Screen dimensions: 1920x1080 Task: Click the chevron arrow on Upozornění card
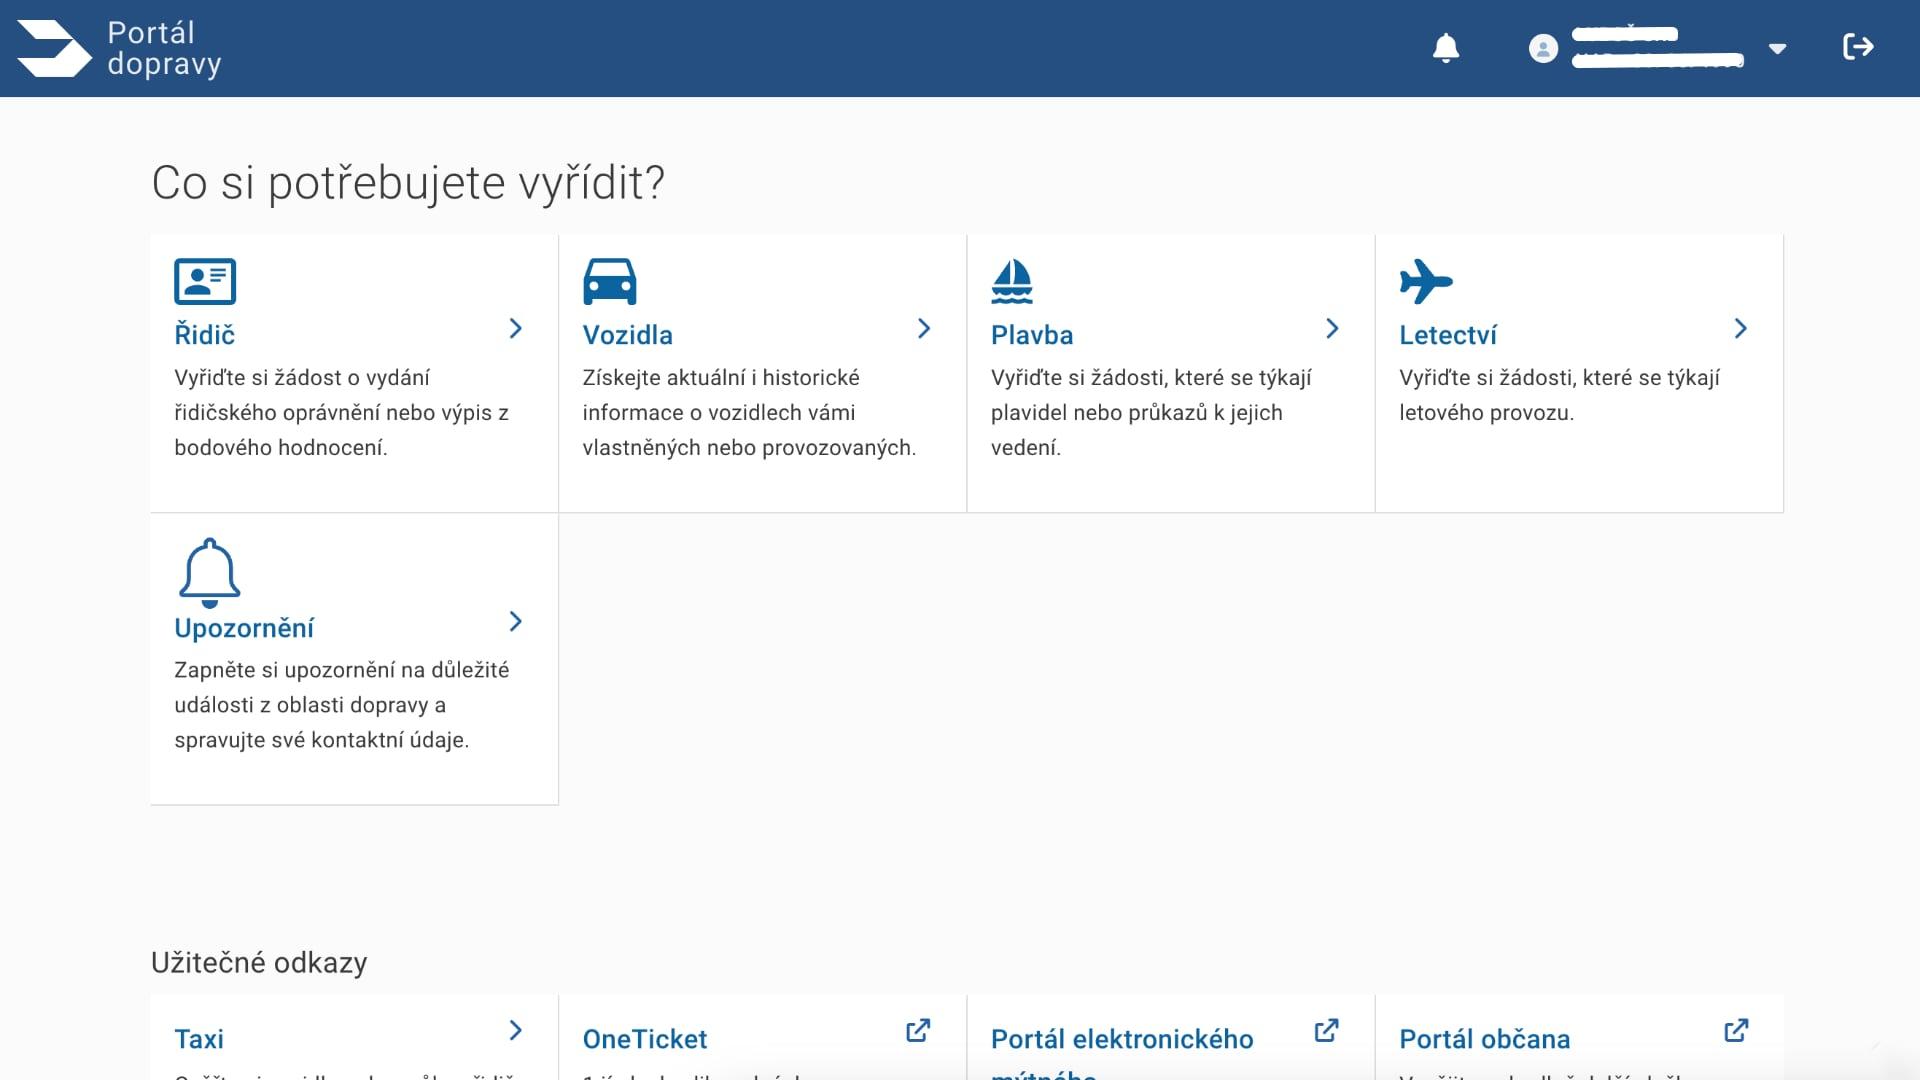point(516,621)
